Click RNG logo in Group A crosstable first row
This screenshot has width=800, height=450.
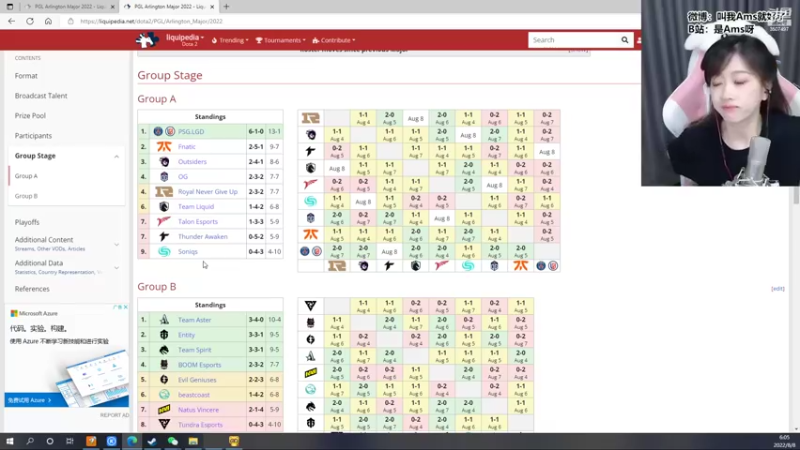(311, 118)
